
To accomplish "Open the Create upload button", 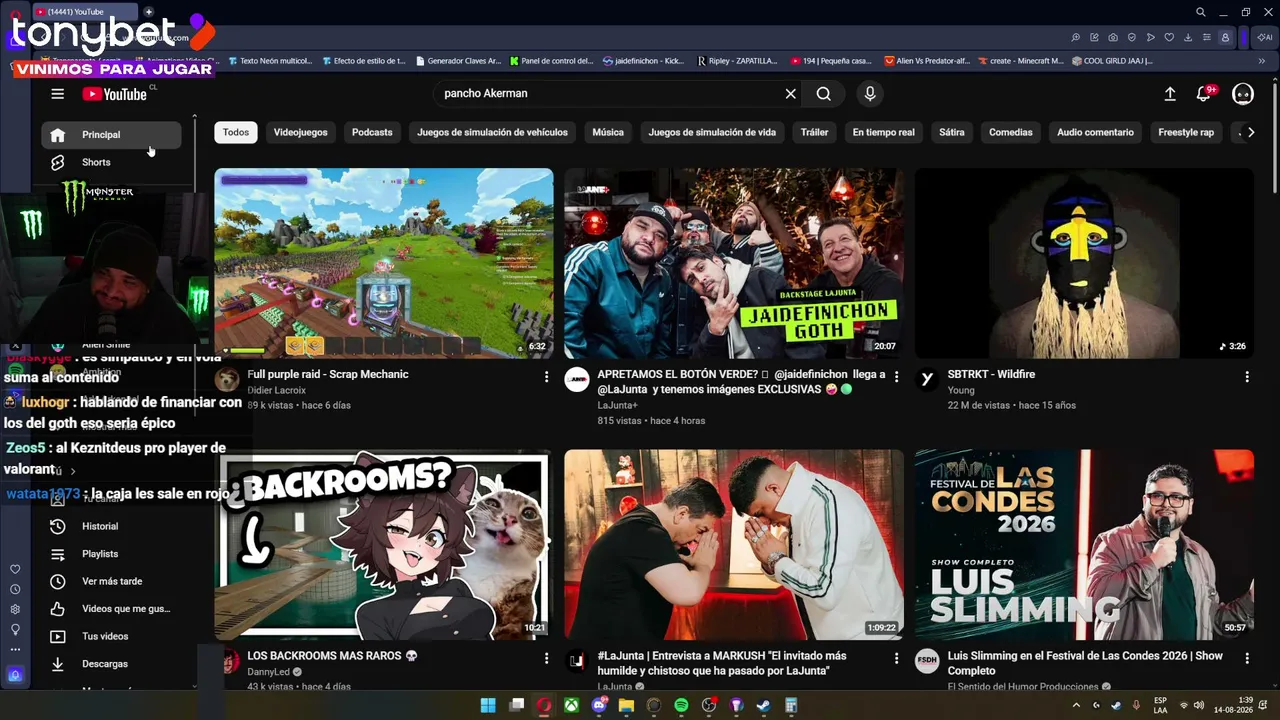I will [x=1170, y=94].
